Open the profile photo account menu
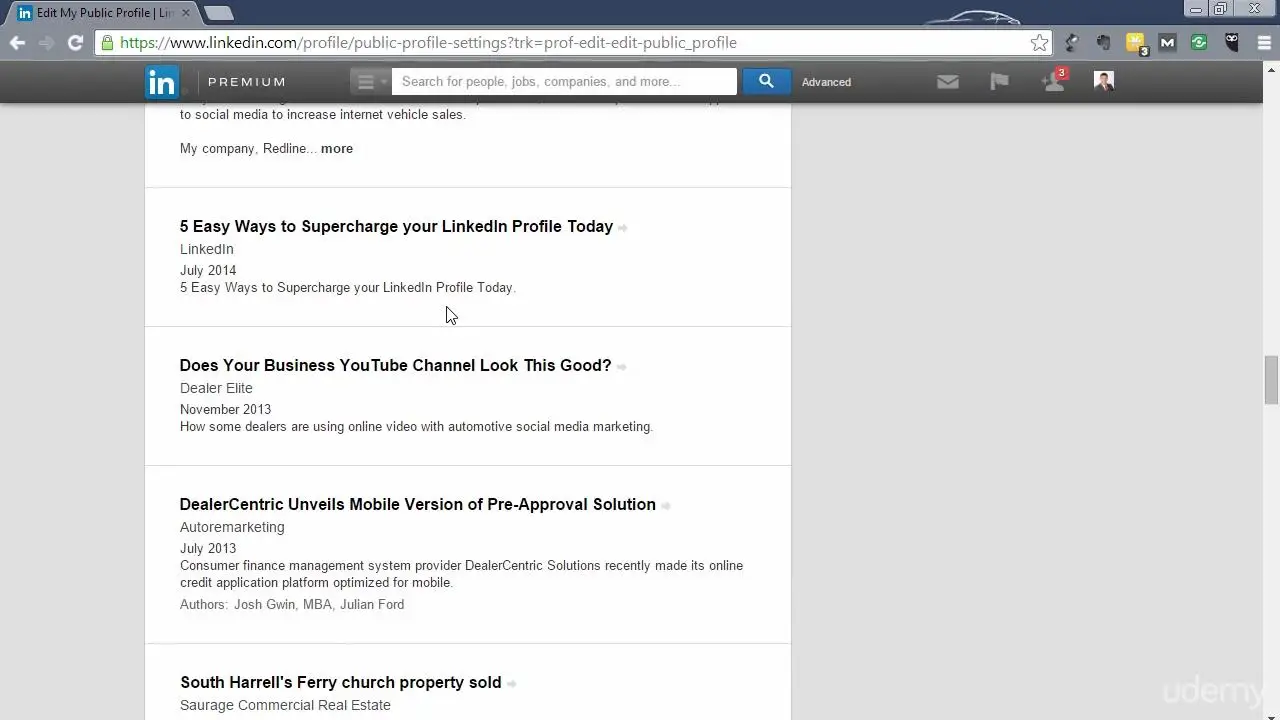The image size is (1280, 720). click(x=1104, y=82)
